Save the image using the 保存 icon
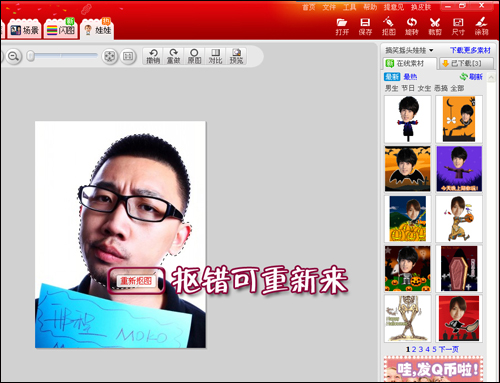 [365, 27]
